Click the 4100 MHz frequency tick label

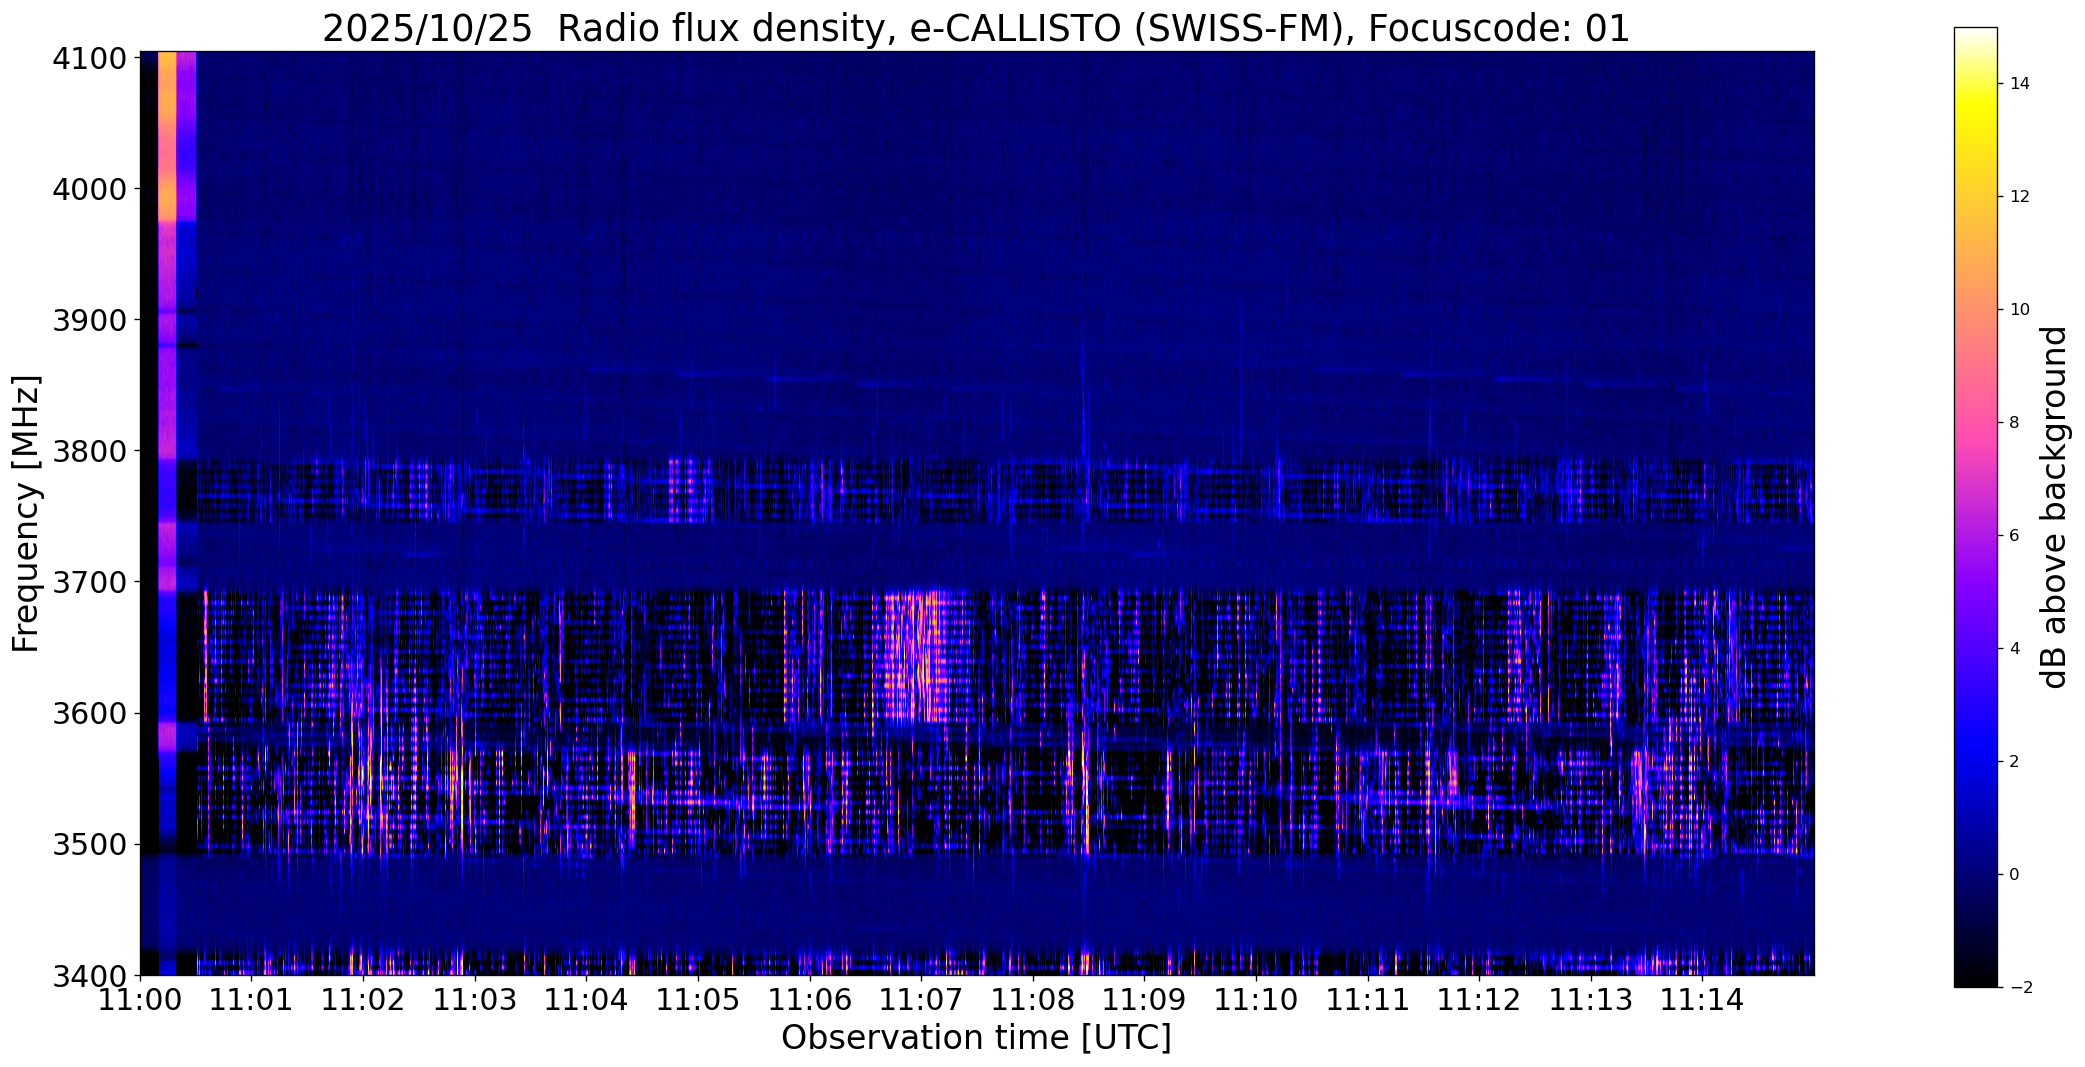pos(89,58)
